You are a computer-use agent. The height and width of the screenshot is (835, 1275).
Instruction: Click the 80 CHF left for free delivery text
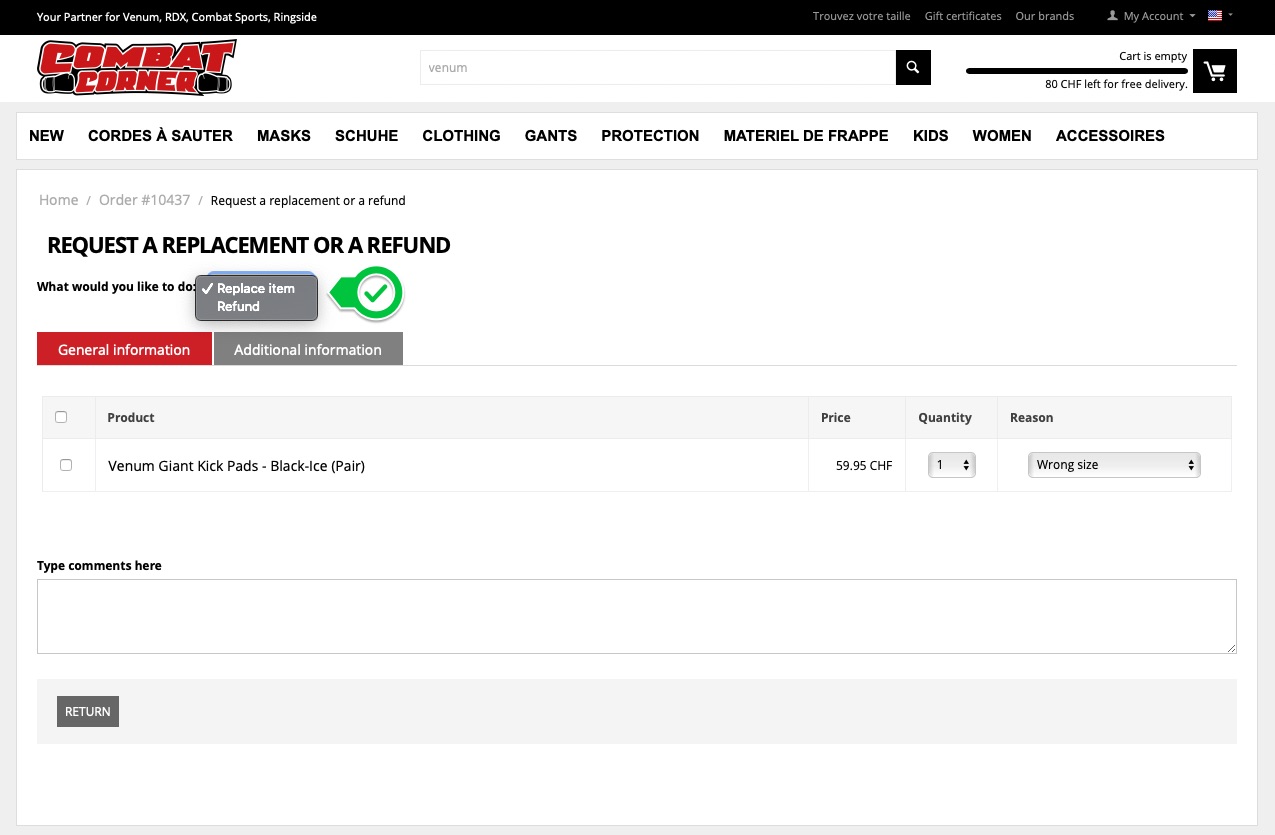click(1116, 84)
